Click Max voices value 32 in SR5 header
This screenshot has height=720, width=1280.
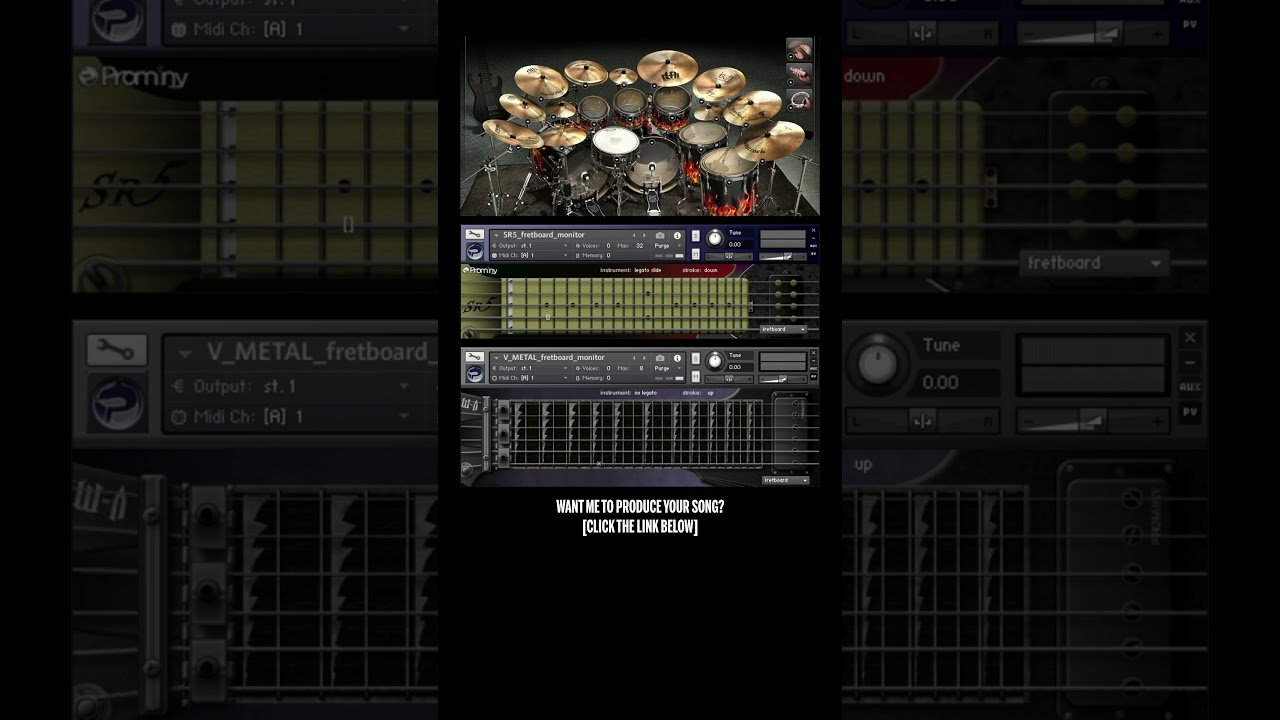[639, 246]
